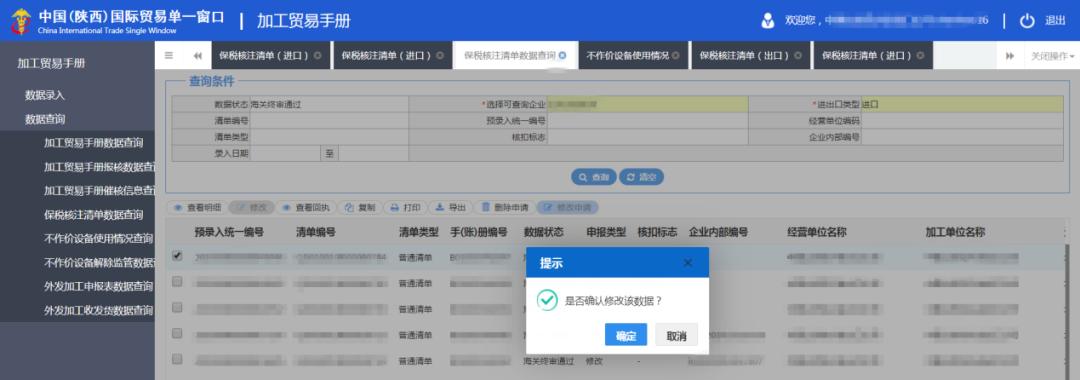The height and width of the screenshot is (380, 1080).
Task: Click the 录入日期 end date field after 至
Action: [x=373, y=154]
